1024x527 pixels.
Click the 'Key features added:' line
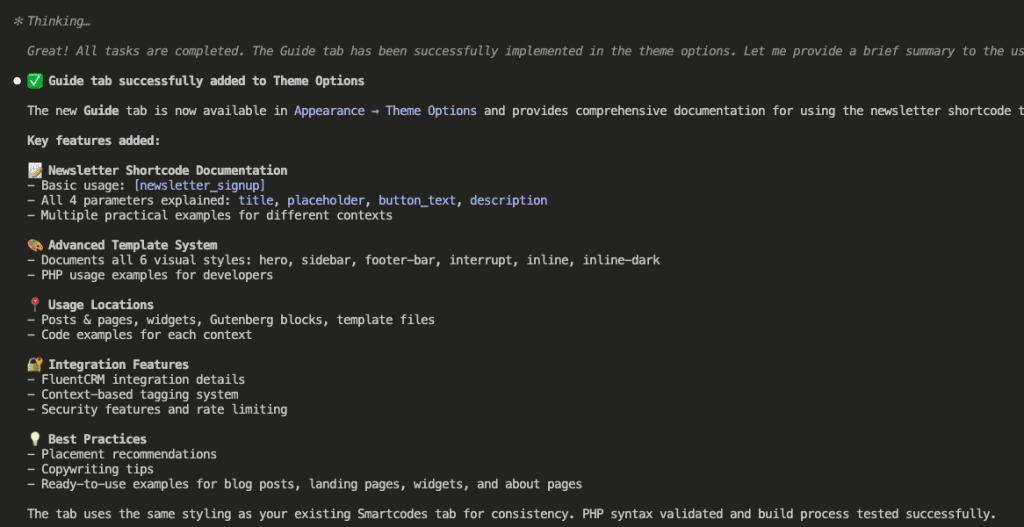(94, 141)
